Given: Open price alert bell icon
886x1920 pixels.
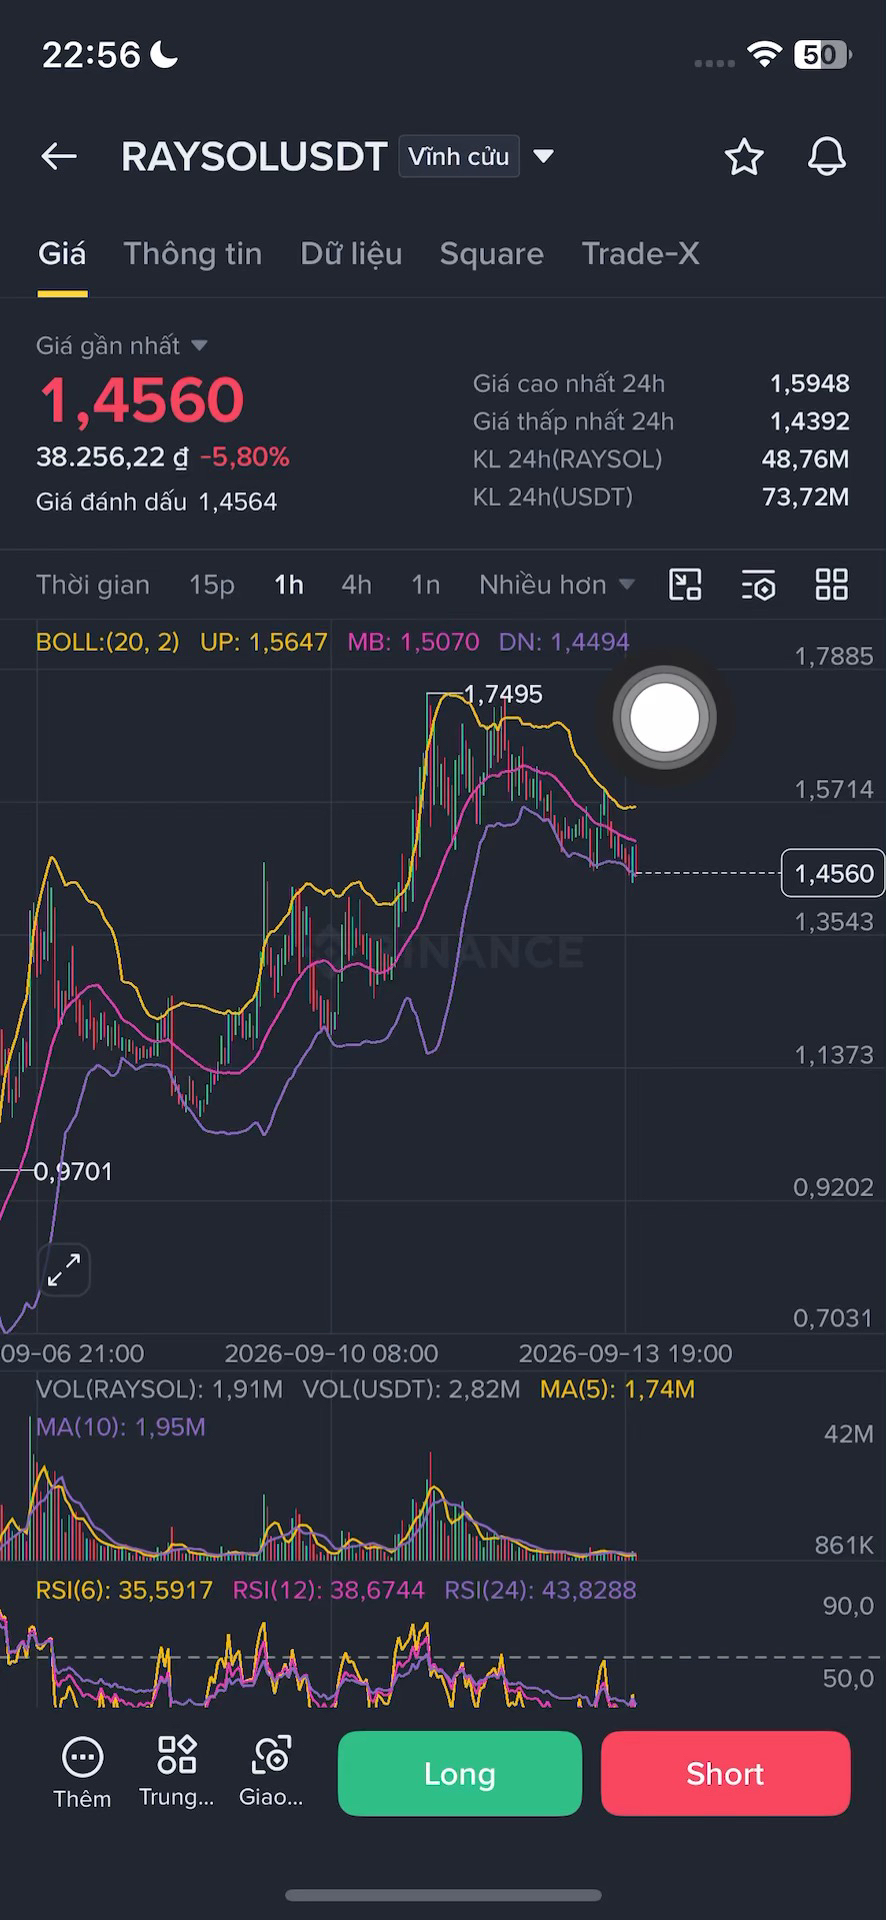Looking at the screenshot, I should (x=827, y=157).
